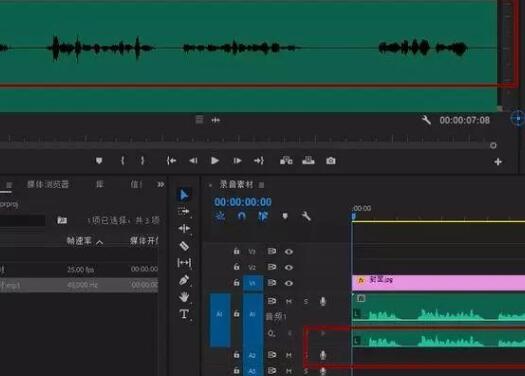Toggle insert sequences as nests option

click(x=220, y=216)
